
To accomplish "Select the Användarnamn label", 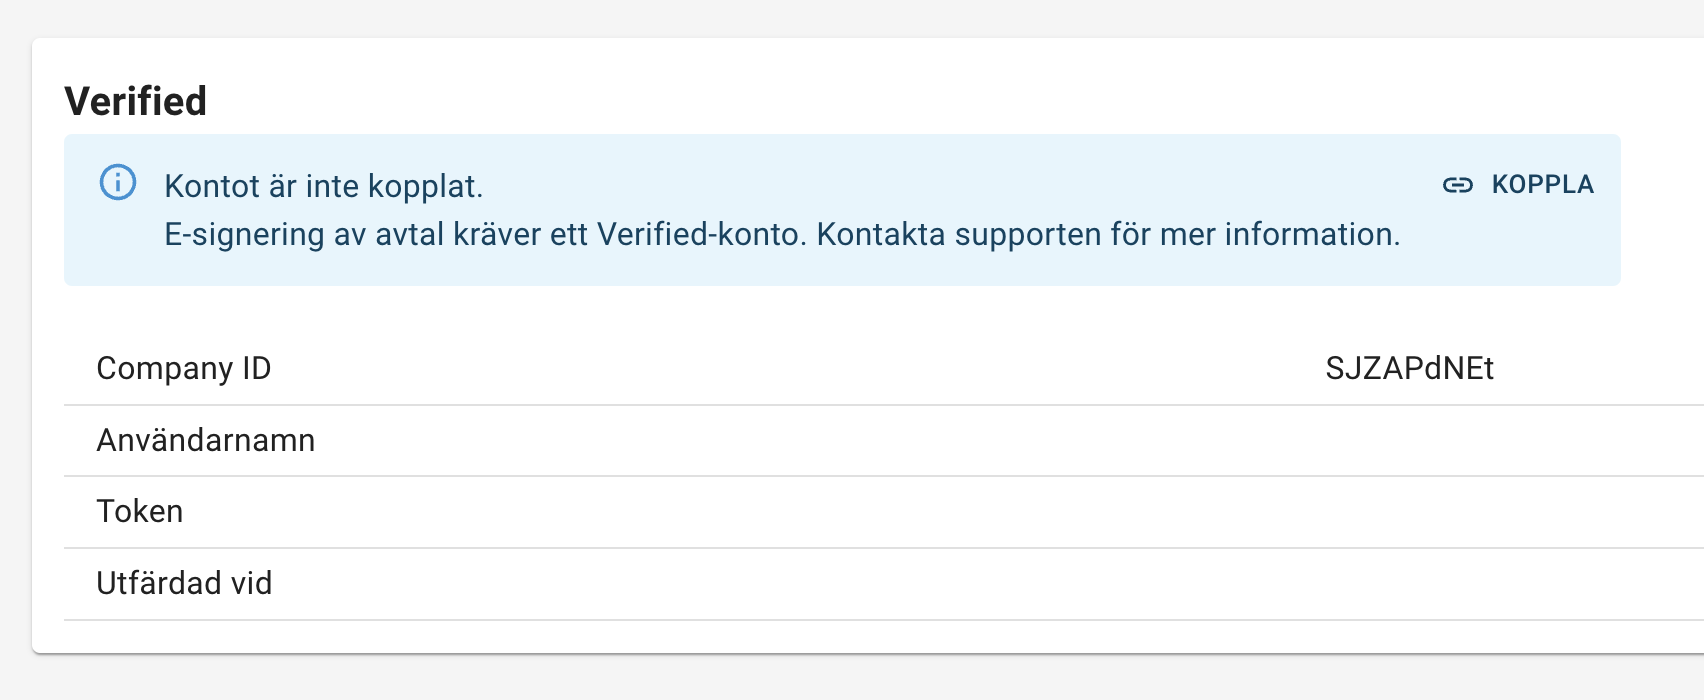I will (x=205, y=440).
